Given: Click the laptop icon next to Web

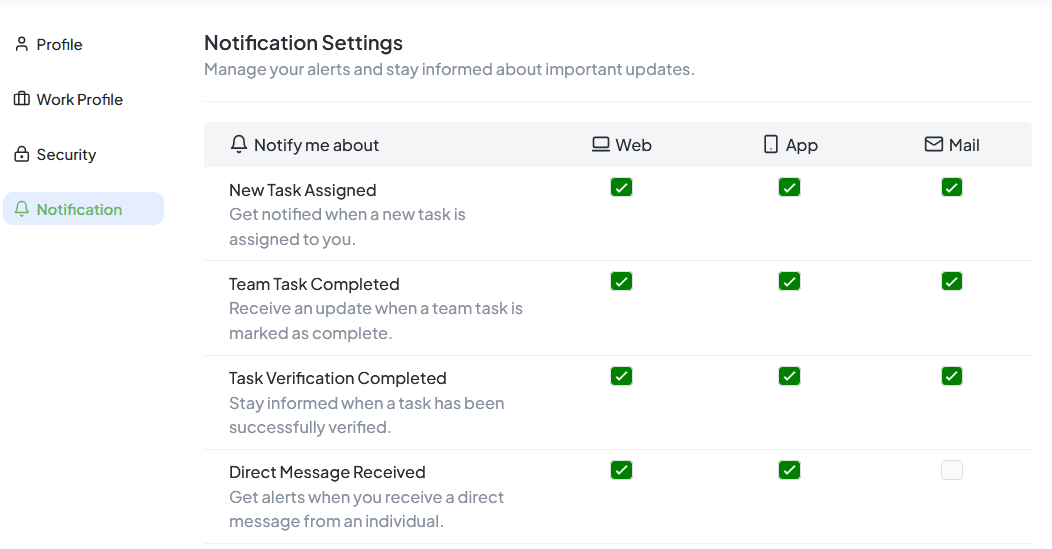Looking at the screenshot, I should (x=600, y=145).
